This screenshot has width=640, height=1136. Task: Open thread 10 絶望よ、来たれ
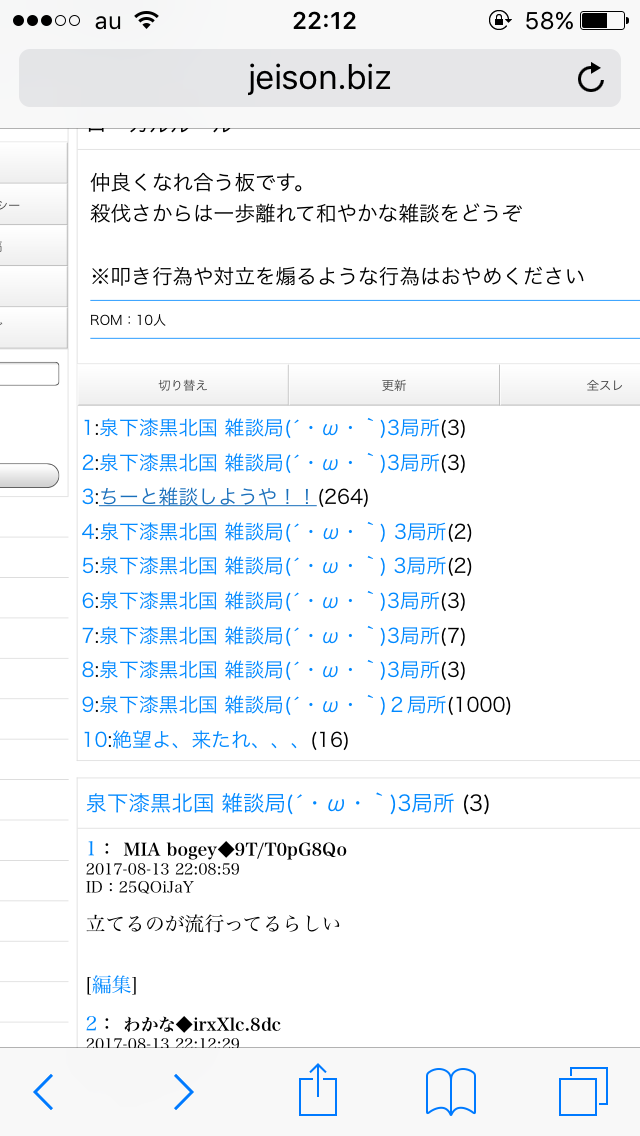(196, 740)
